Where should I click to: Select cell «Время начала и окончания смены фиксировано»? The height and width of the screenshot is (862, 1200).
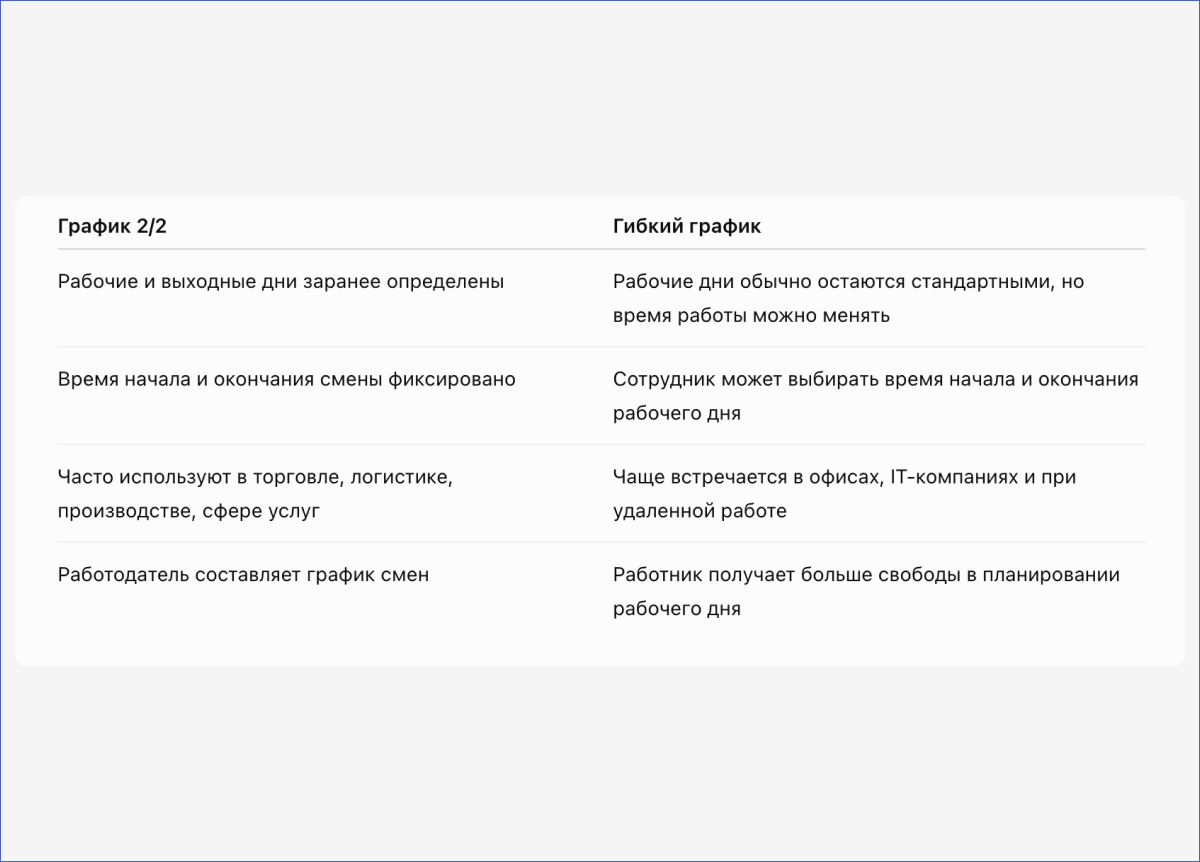[287, 380]
